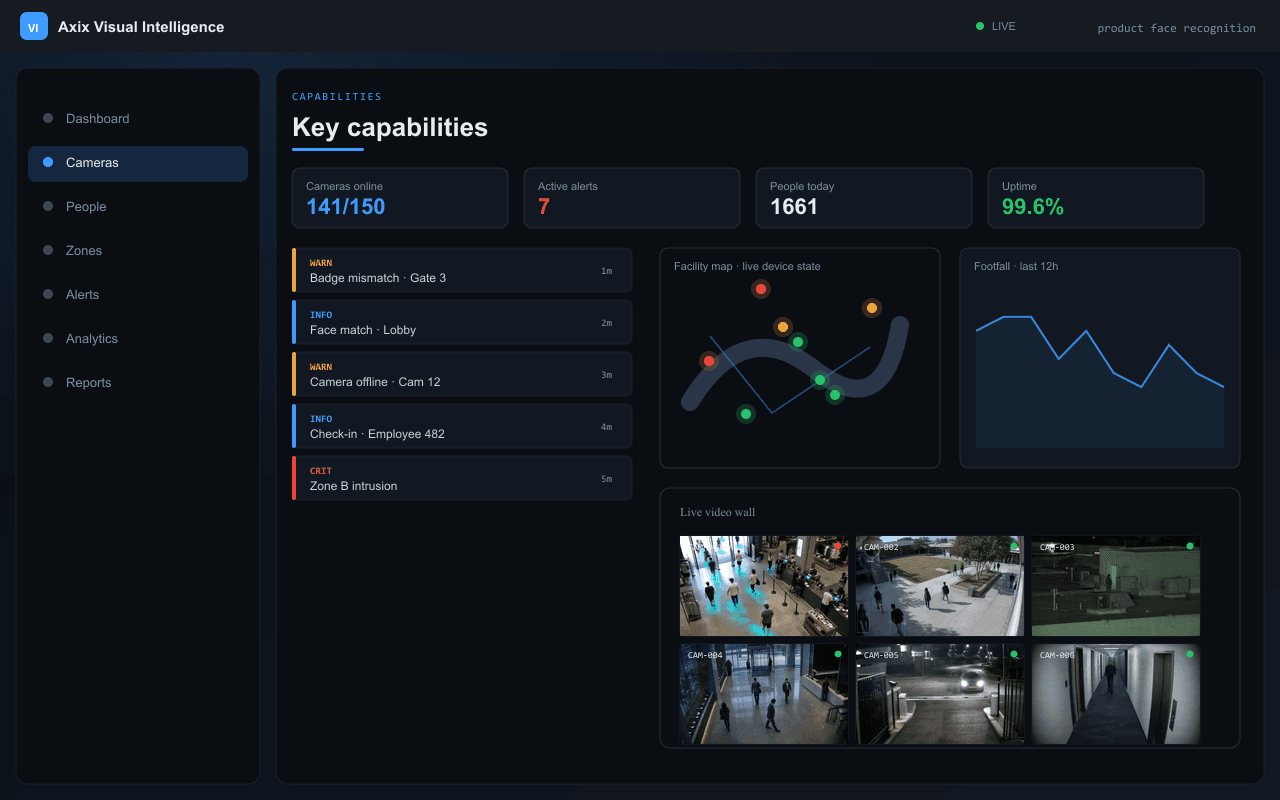Open the Cameras online 141/150 card

tap(400, 198)
